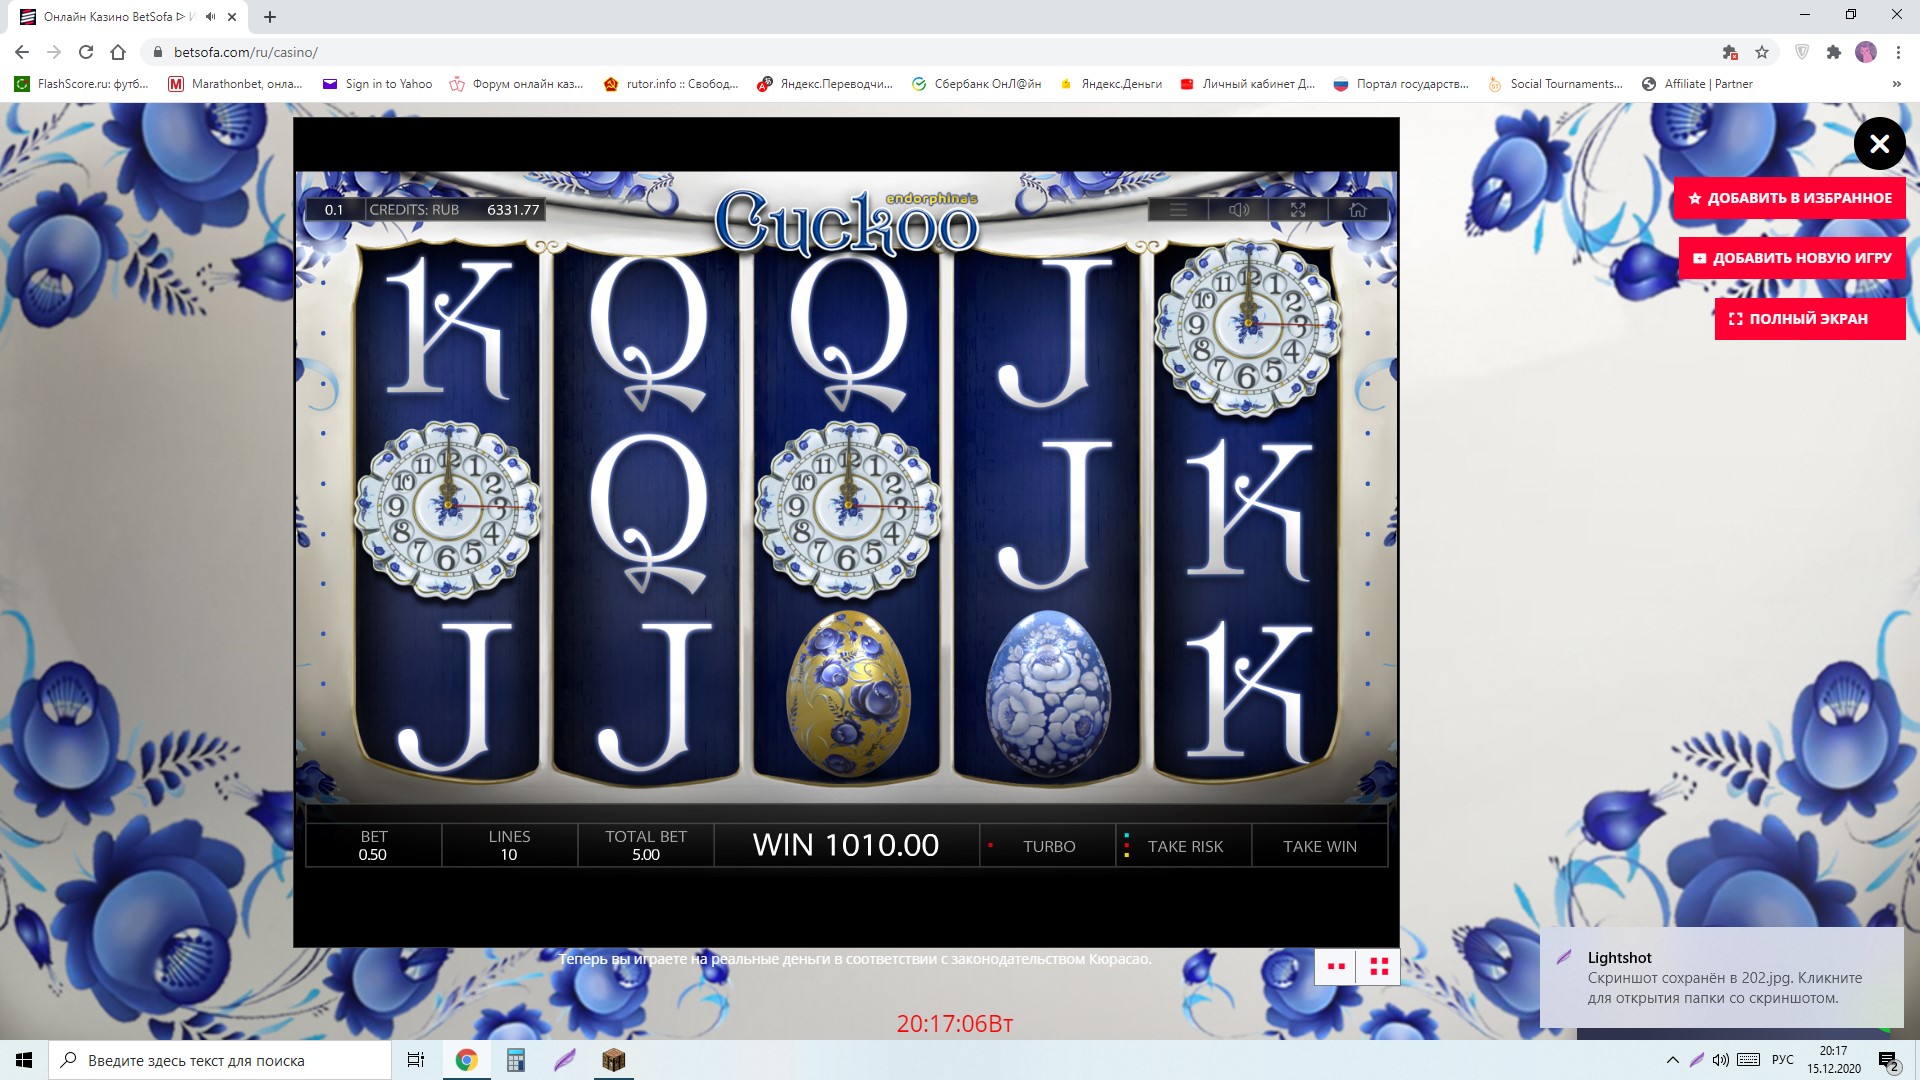Screen dimensions: 1920x1080
Task: Click the game home icon
Action: coord(1357,210)
